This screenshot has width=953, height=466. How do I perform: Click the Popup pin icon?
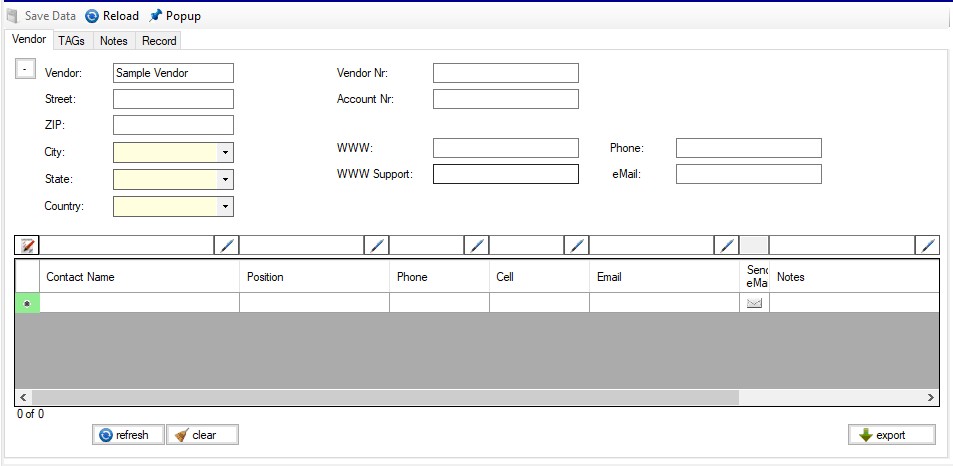pos(155,16)
